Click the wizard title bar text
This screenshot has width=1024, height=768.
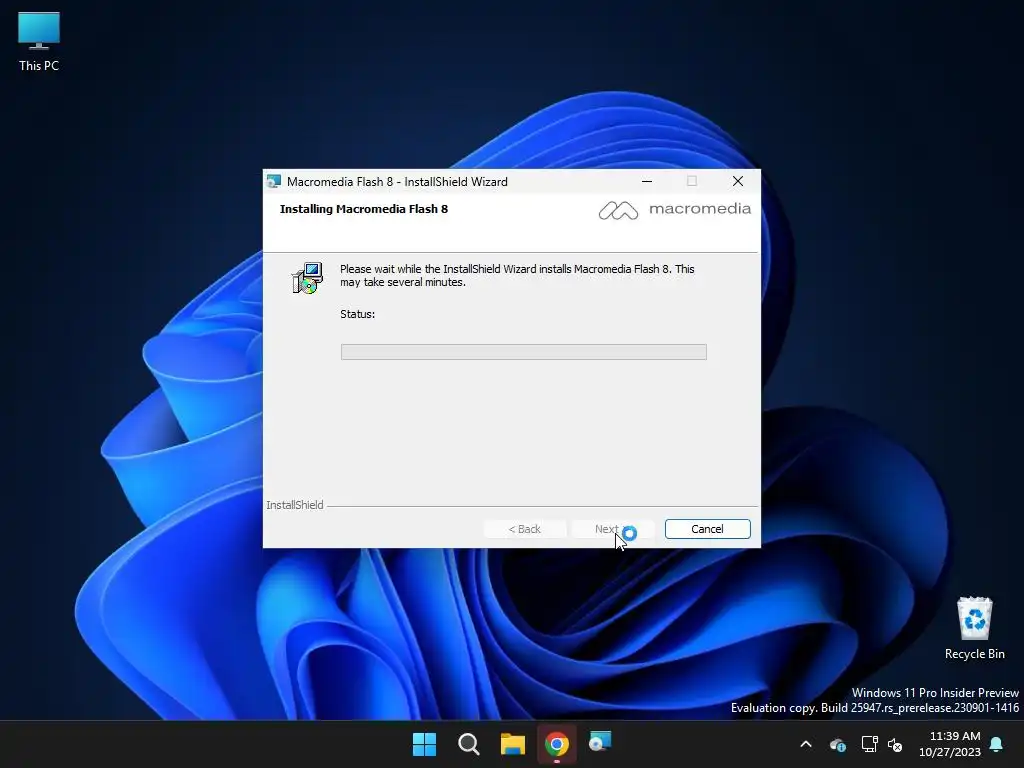click(397, 182)
